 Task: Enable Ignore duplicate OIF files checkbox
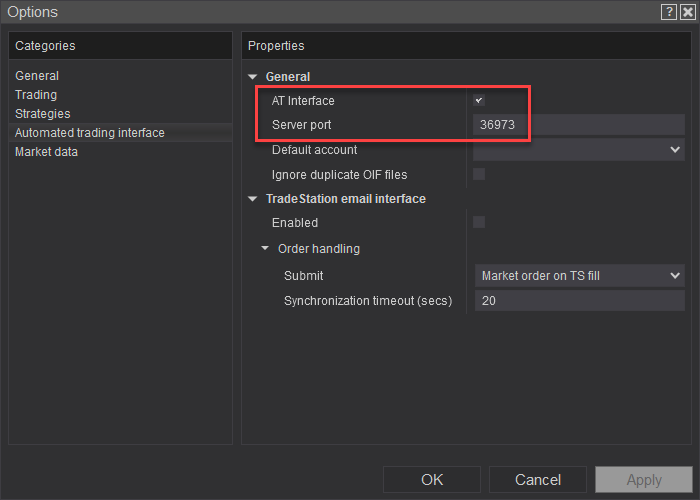pos(479,174)
